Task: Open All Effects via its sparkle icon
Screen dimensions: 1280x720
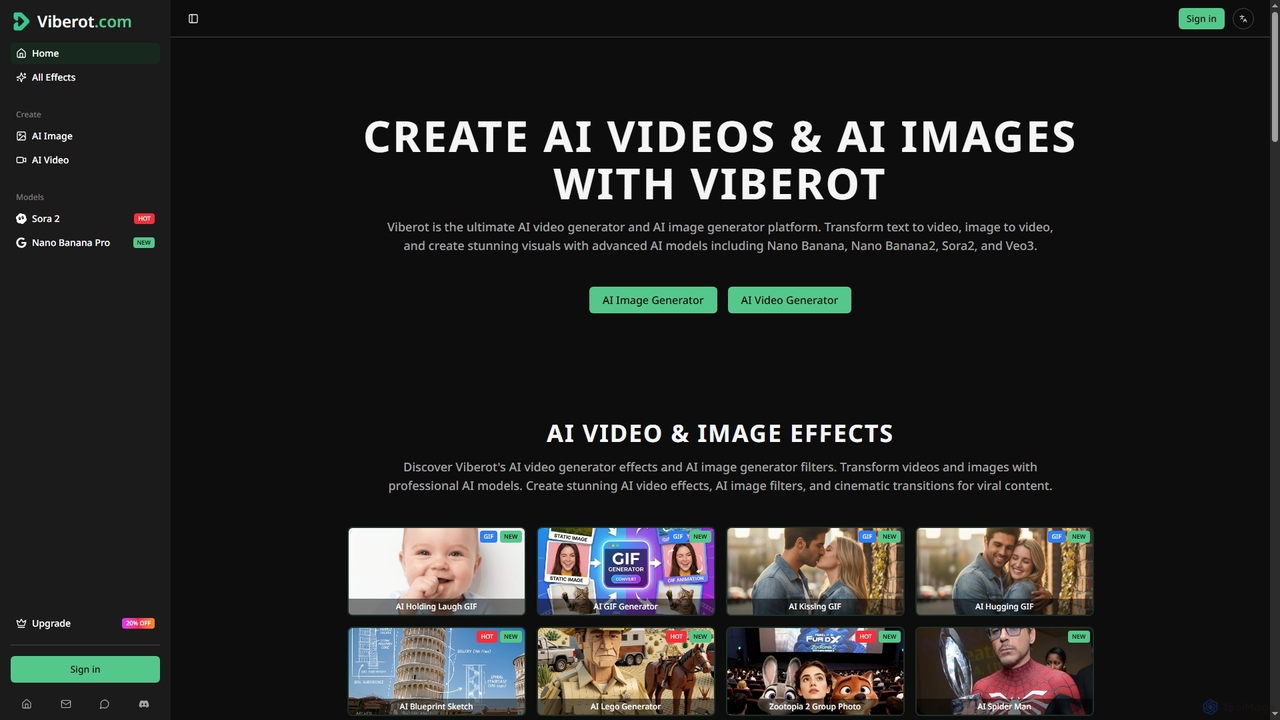Action: 21,77
